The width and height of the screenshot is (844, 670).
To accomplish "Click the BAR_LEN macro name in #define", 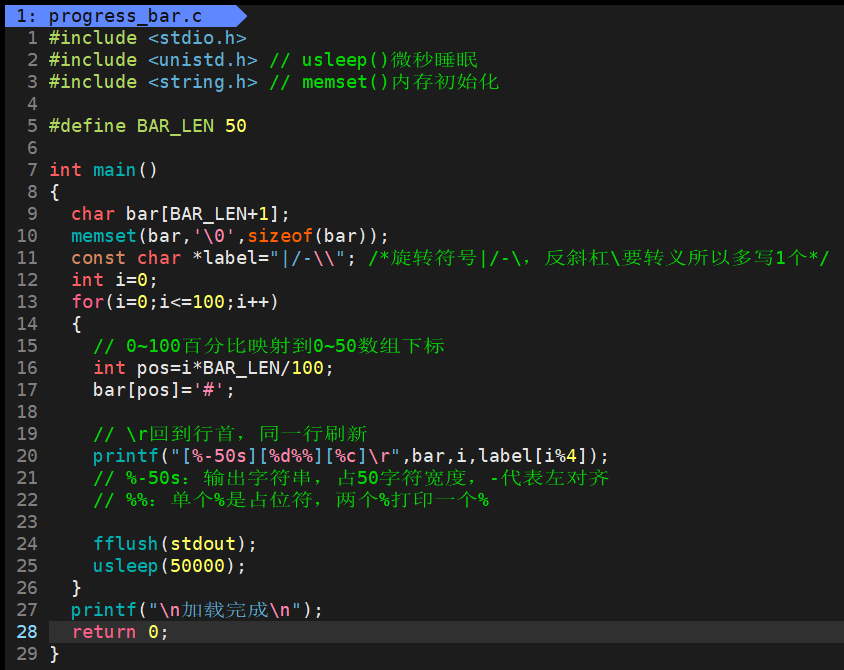I will point(175,126).
